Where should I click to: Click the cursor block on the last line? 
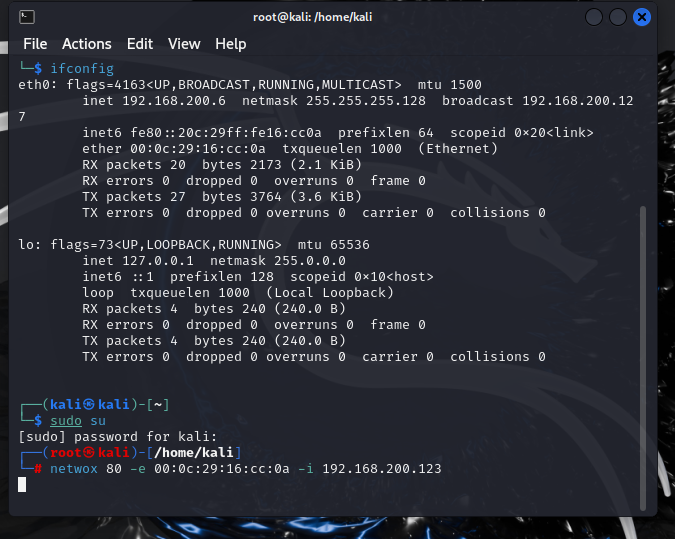click(23, 484)
